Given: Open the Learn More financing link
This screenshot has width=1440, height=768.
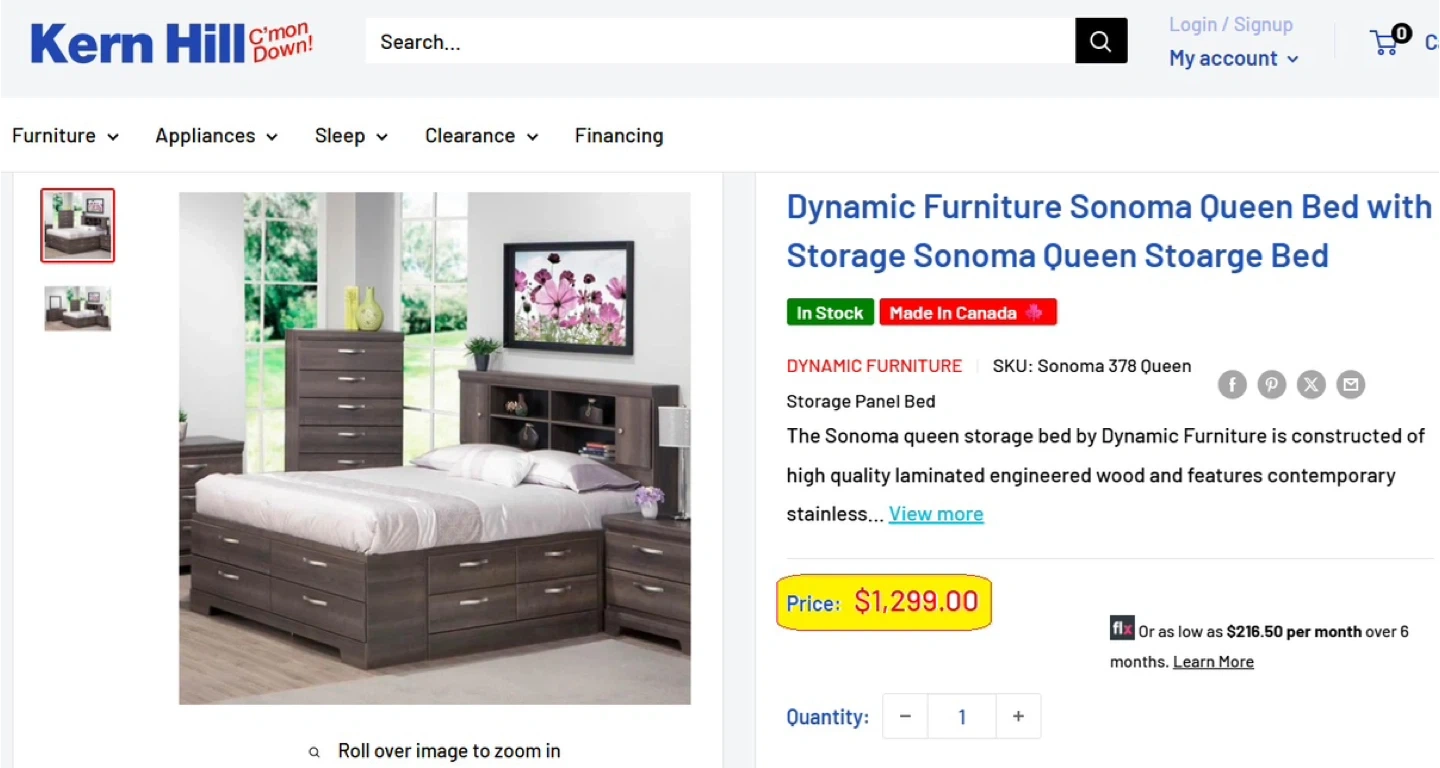Looking at the screenshot, I should click(x=1213, y=662).
